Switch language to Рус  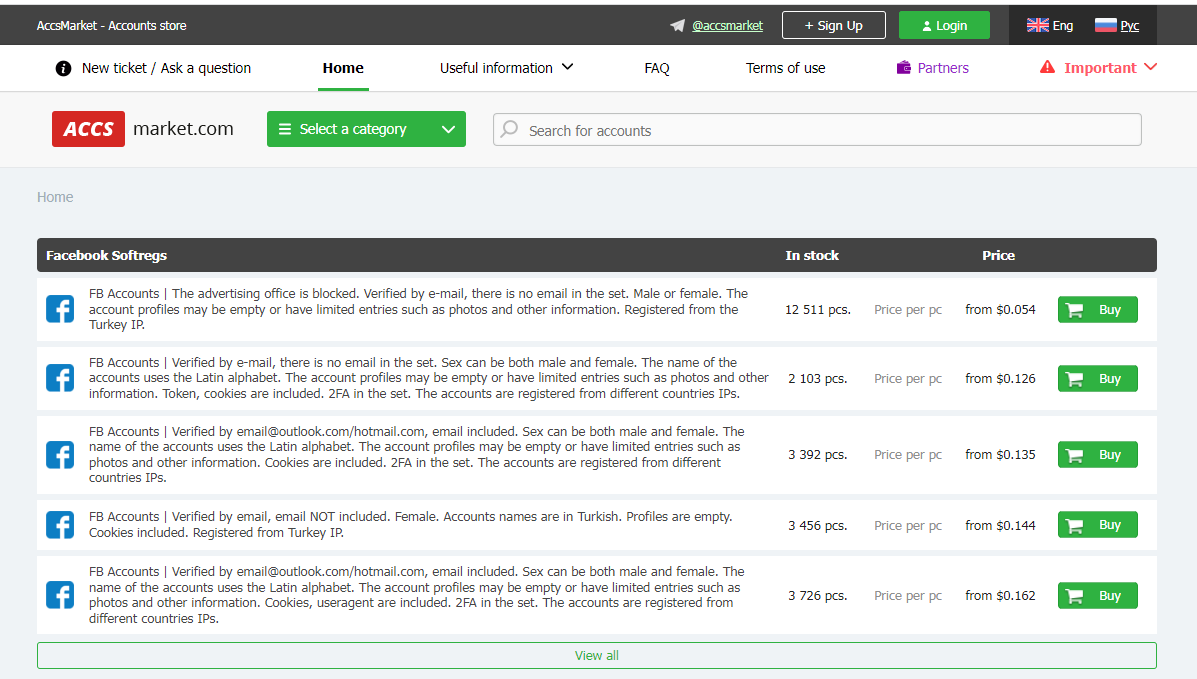pos(1130,25)
